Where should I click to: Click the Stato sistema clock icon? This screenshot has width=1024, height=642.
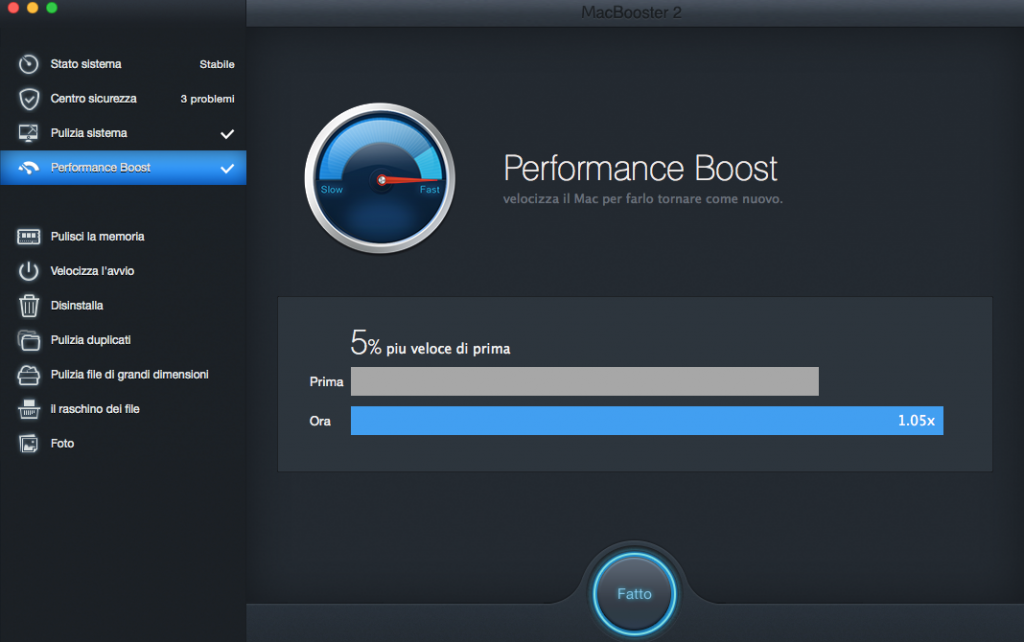click(x=29, y=64)
